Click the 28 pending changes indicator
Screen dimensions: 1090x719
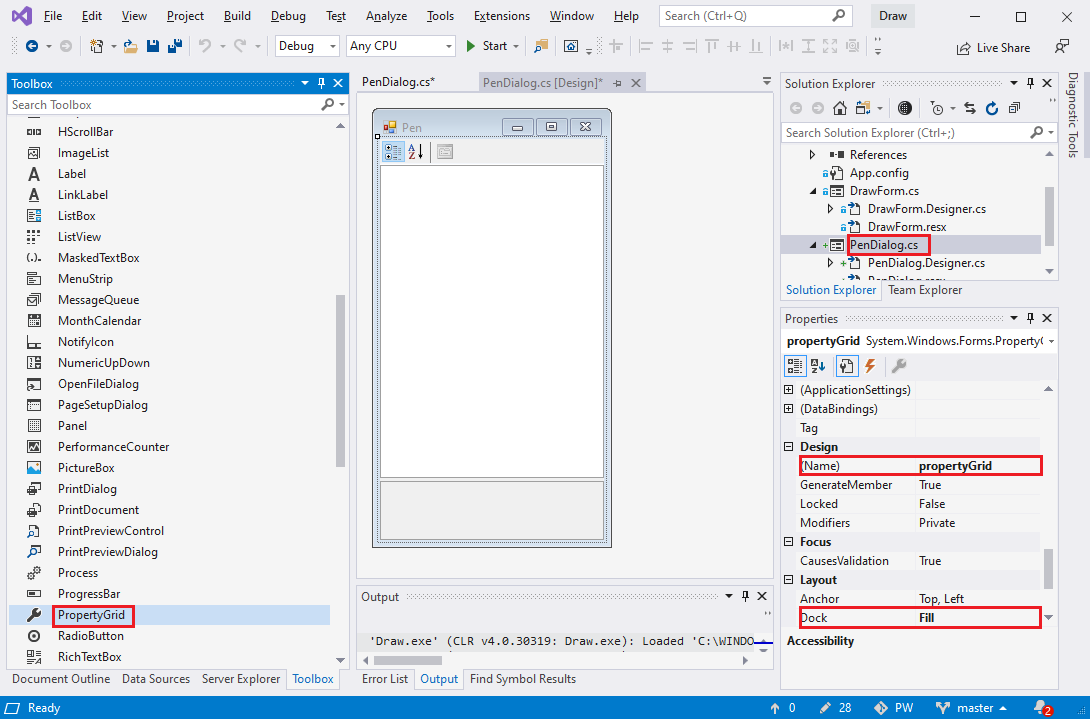pos(836,708)
